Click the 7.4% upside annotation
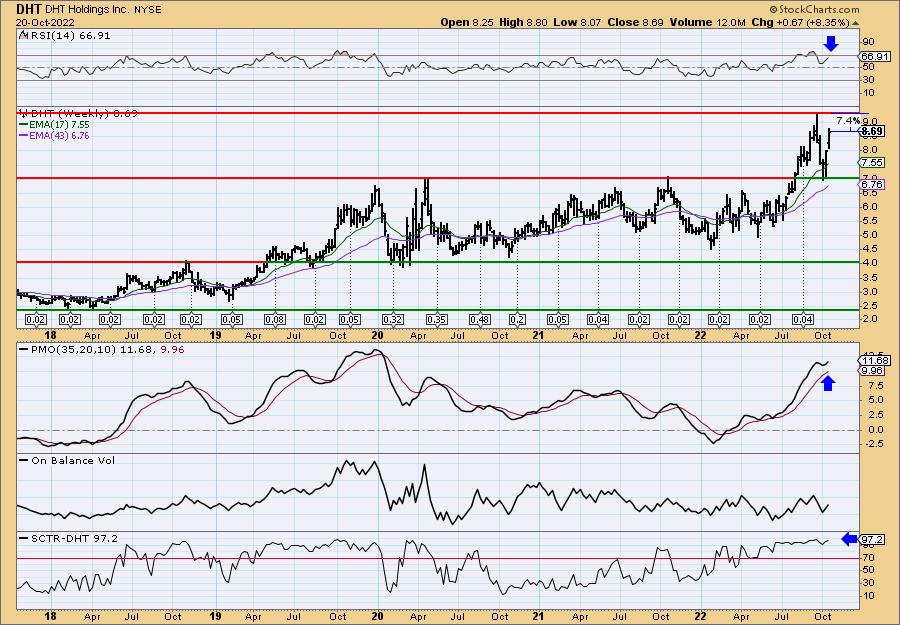Viewport: 900px width, 625px height. click(848, 121)
